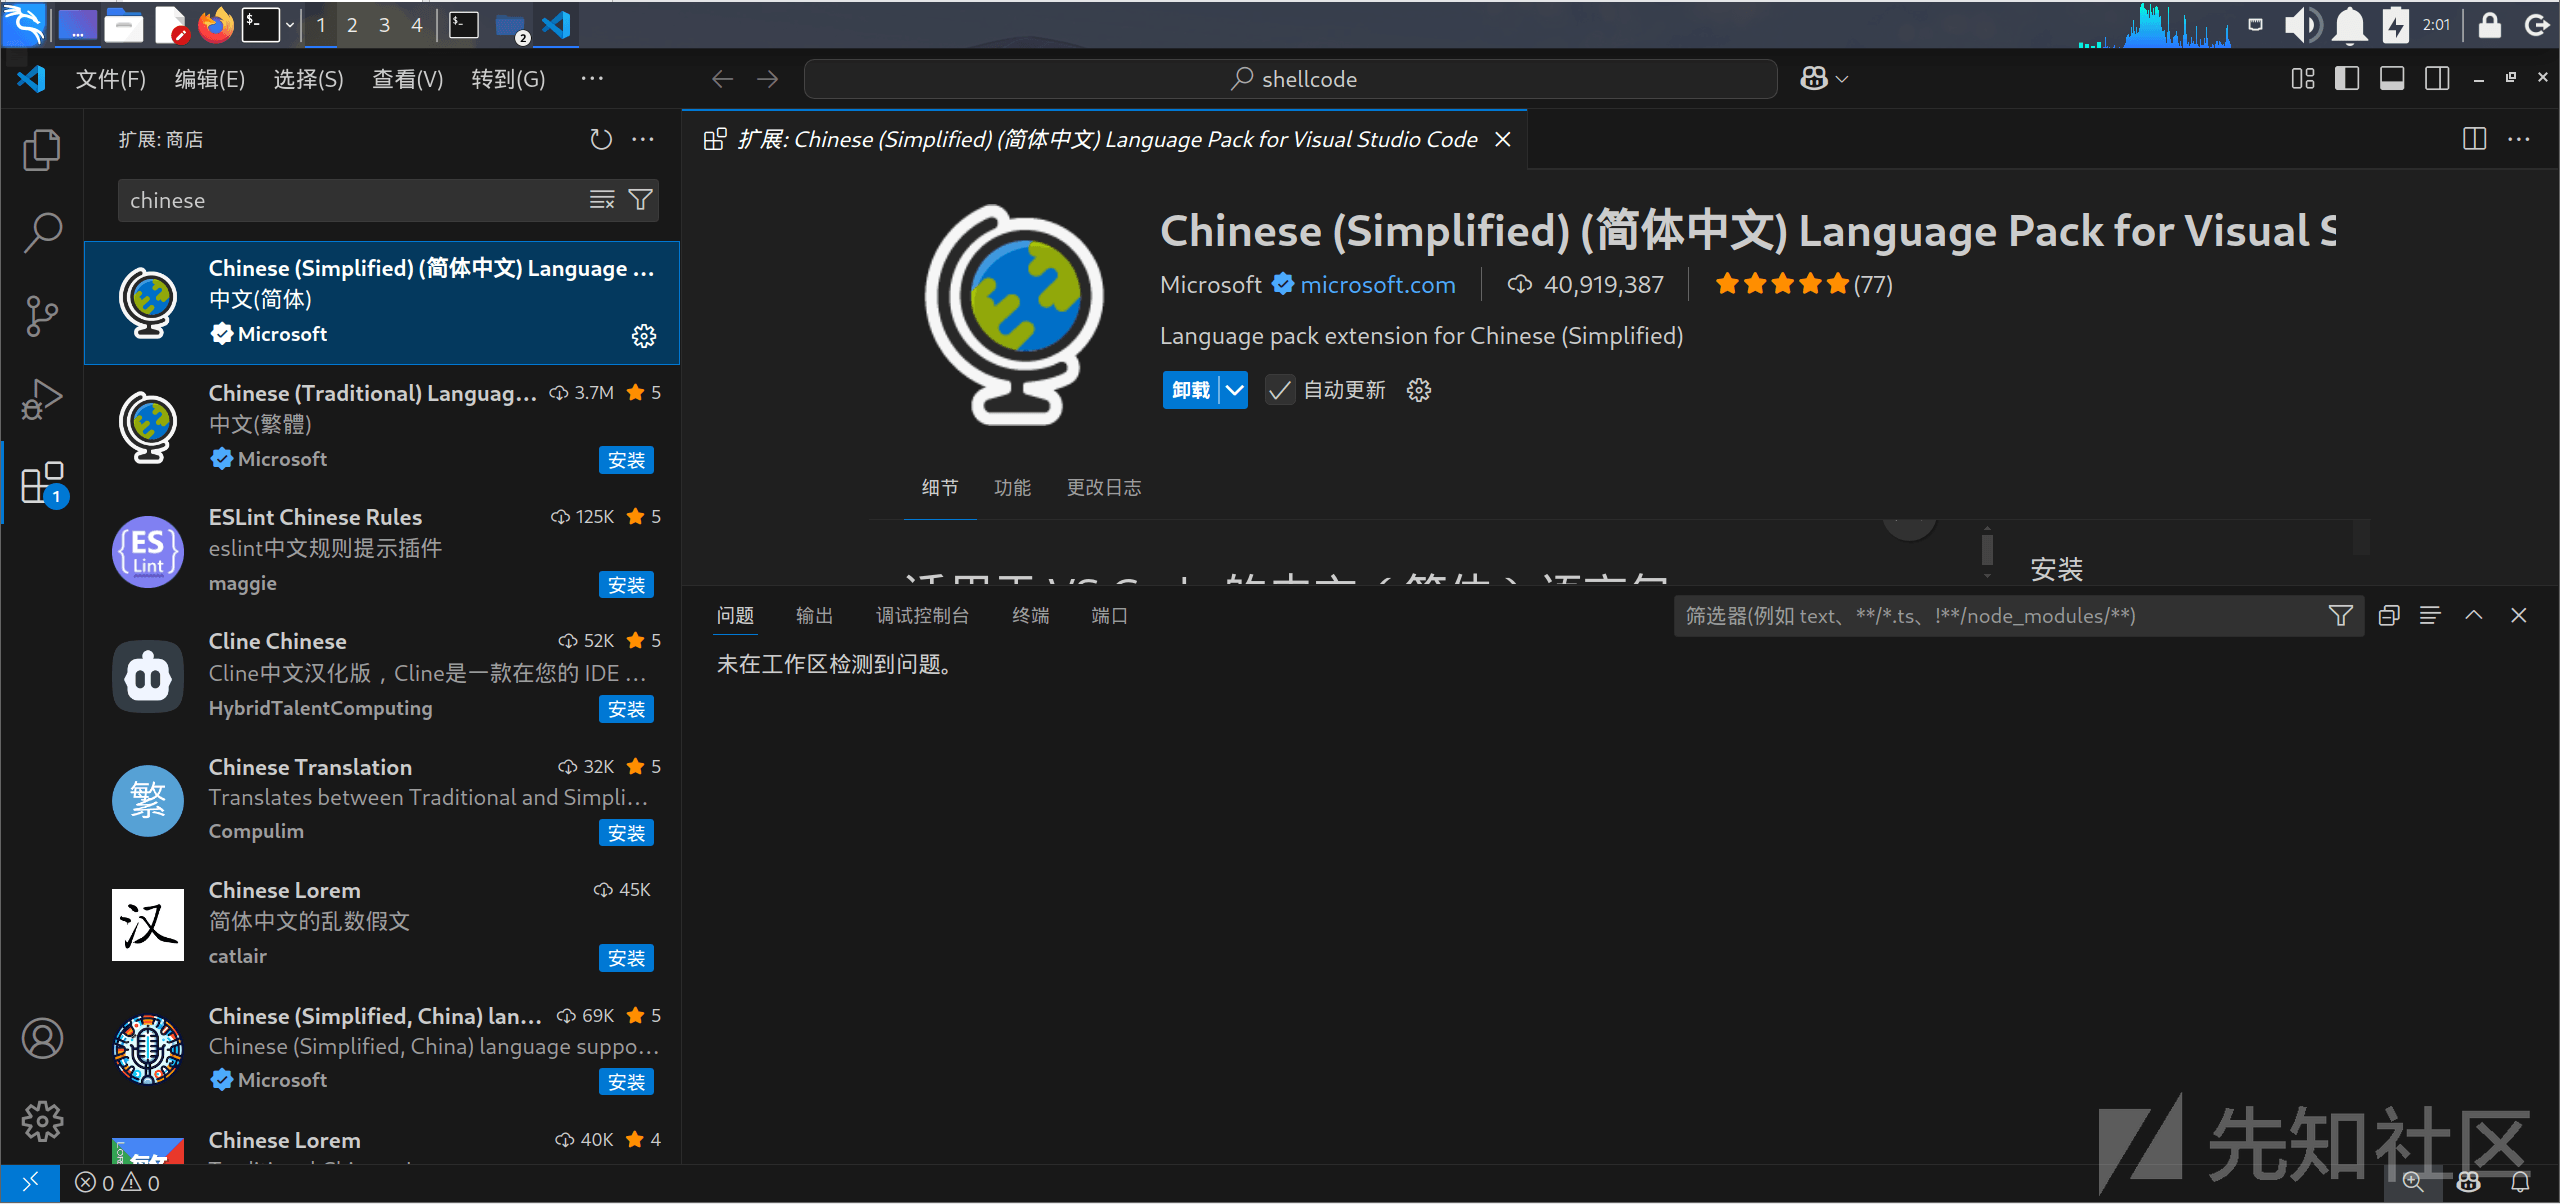Image resolution: width=2560 pixels, height=1204 pixels.
Task: Toggle problems view as table or tree
Action: 2430,616
